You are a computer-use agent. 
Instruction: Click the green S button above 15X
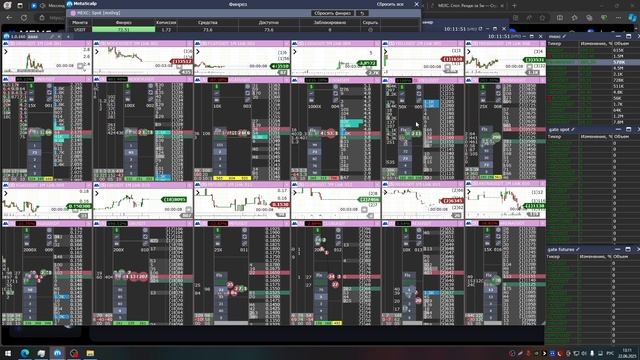click(31, 87)
